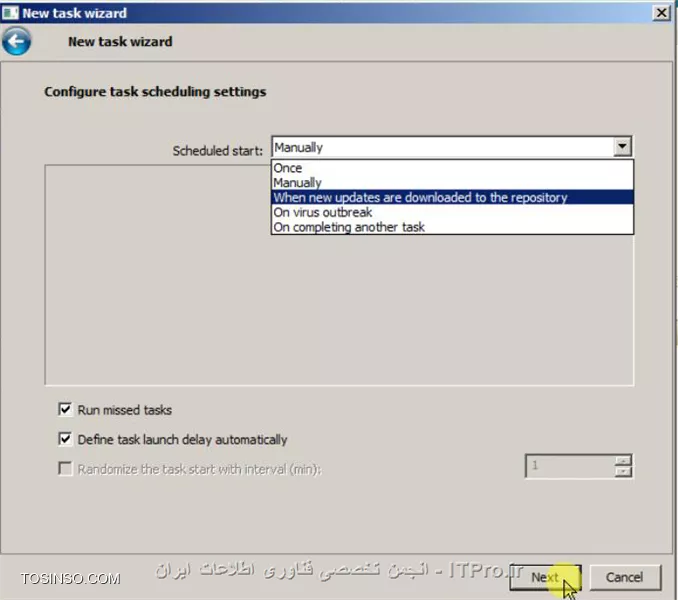Increase the interval with spinner up arrow

click(x=623, y=460)
